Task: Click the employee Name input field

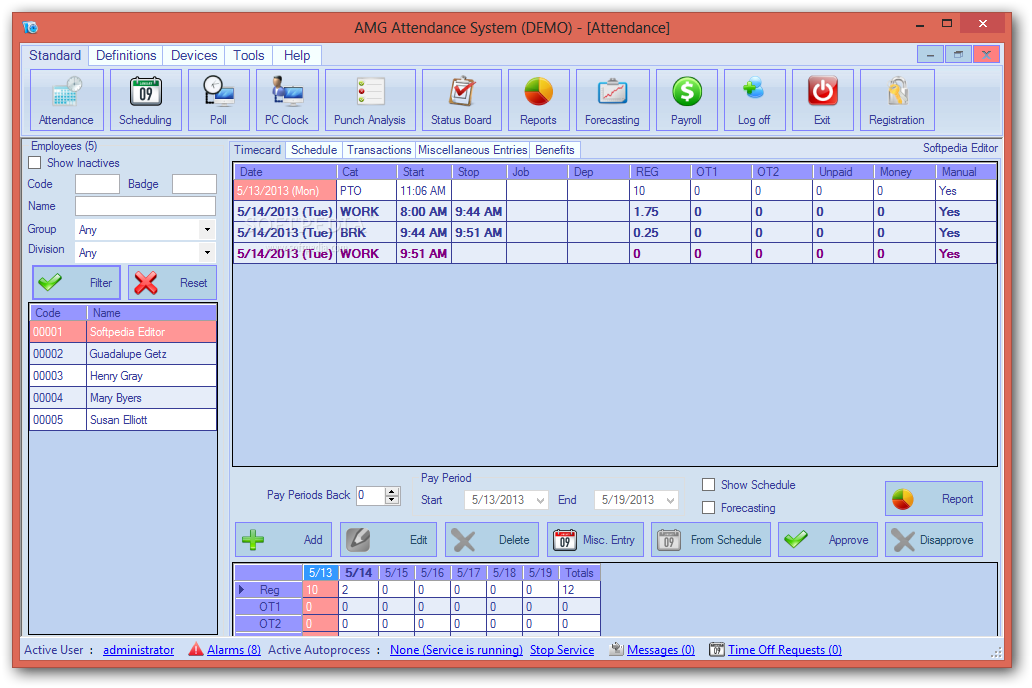Action: pos(145,206)
